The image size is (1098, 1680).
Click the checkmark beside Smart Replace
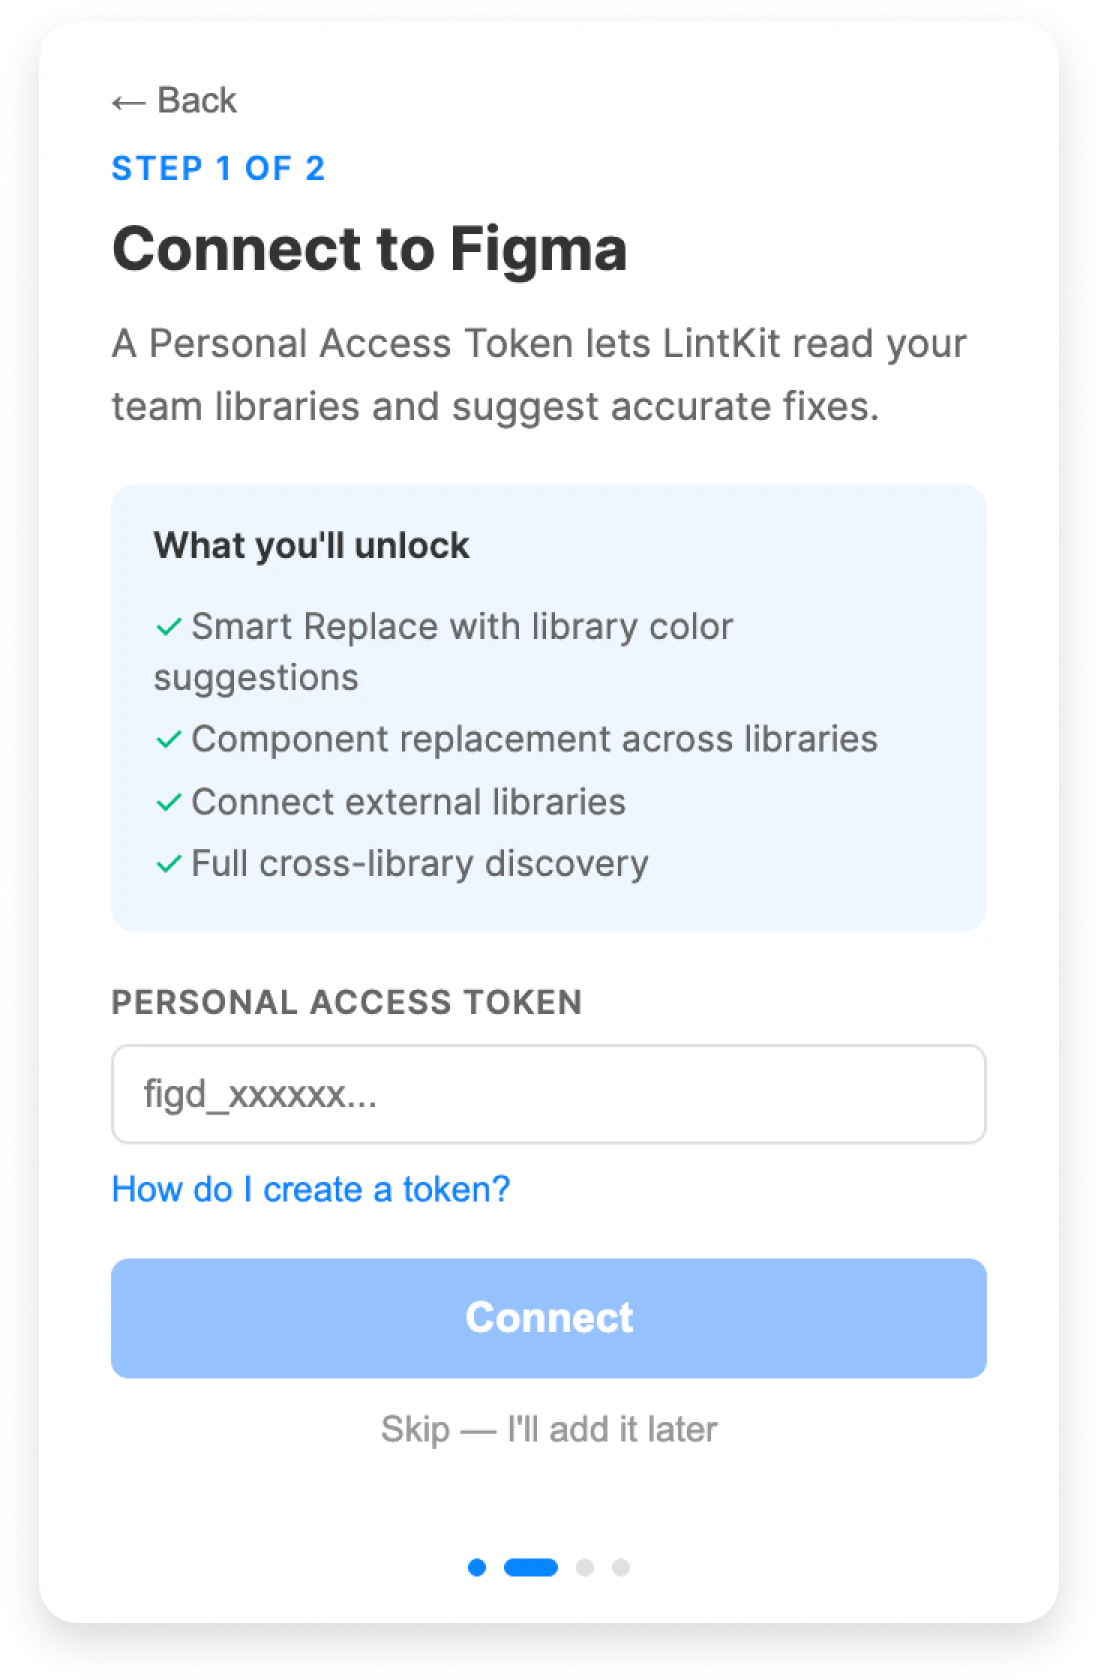pos(167,627)
